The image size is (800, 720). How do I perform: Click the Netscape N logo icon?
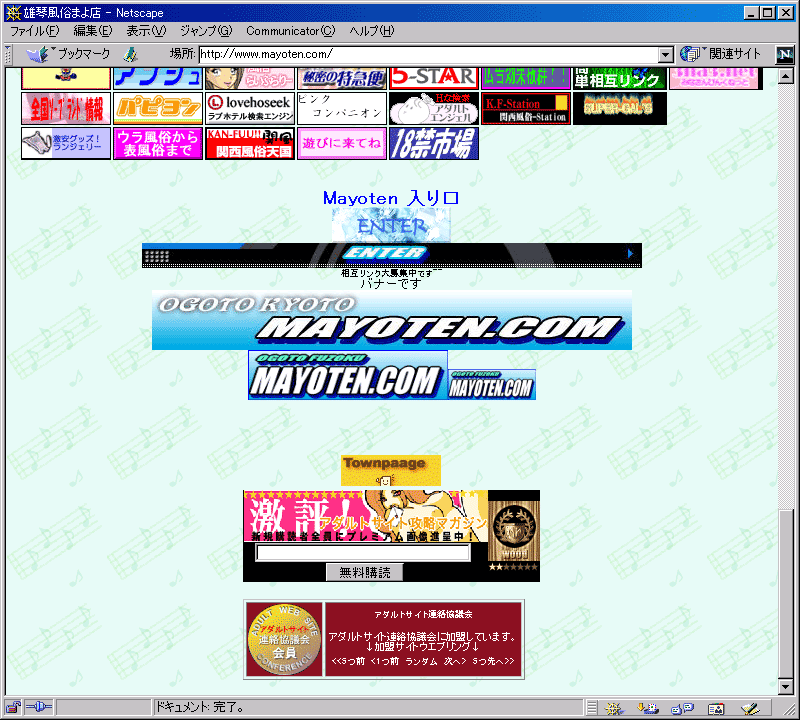pyautogui.click(x=785, y=55)
